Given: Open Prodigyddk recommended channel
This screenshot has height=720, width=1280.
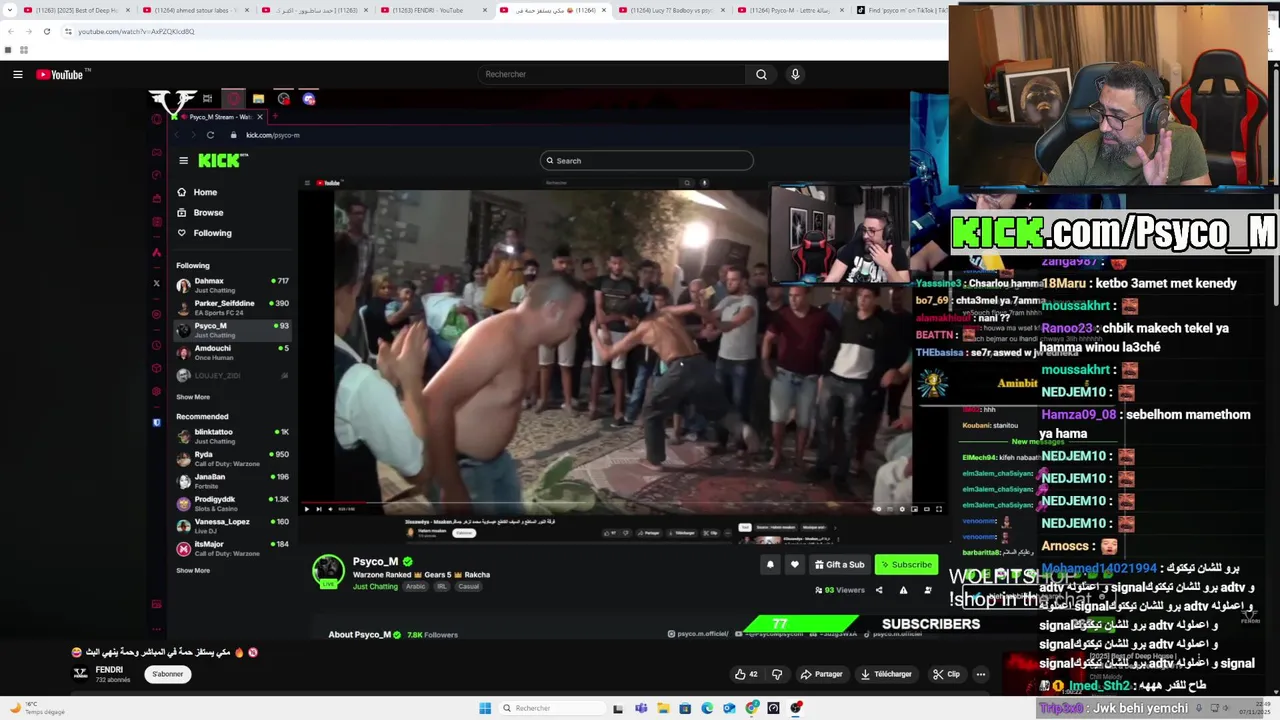Looking at the screenshot, I should (233, 503).
